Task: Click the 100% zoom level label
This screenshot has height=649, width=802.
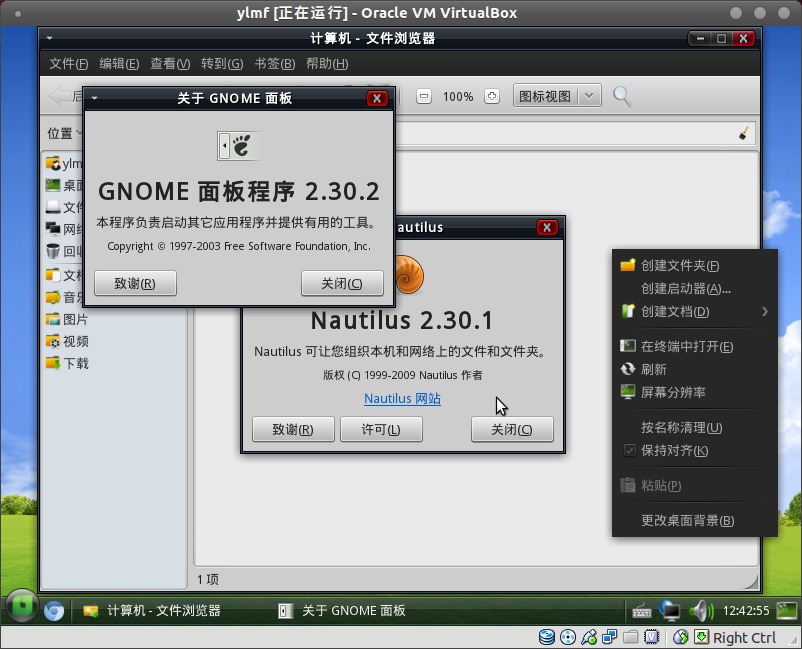Action: [458, 97]
